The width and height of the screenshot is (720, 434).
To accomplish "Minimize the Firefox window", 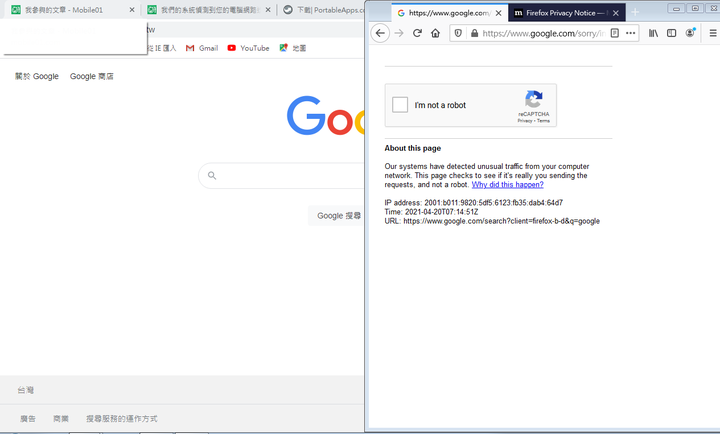I will [x=676, y=8].
